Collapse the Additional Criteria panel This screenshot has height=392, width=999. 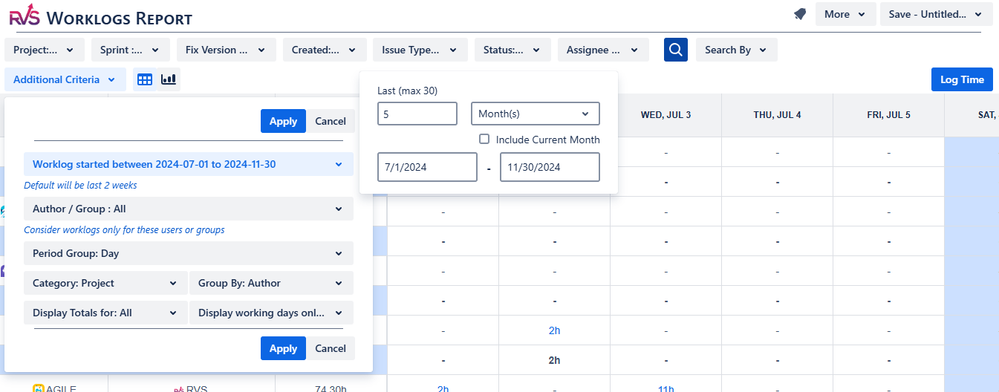(x=65, y=80)
